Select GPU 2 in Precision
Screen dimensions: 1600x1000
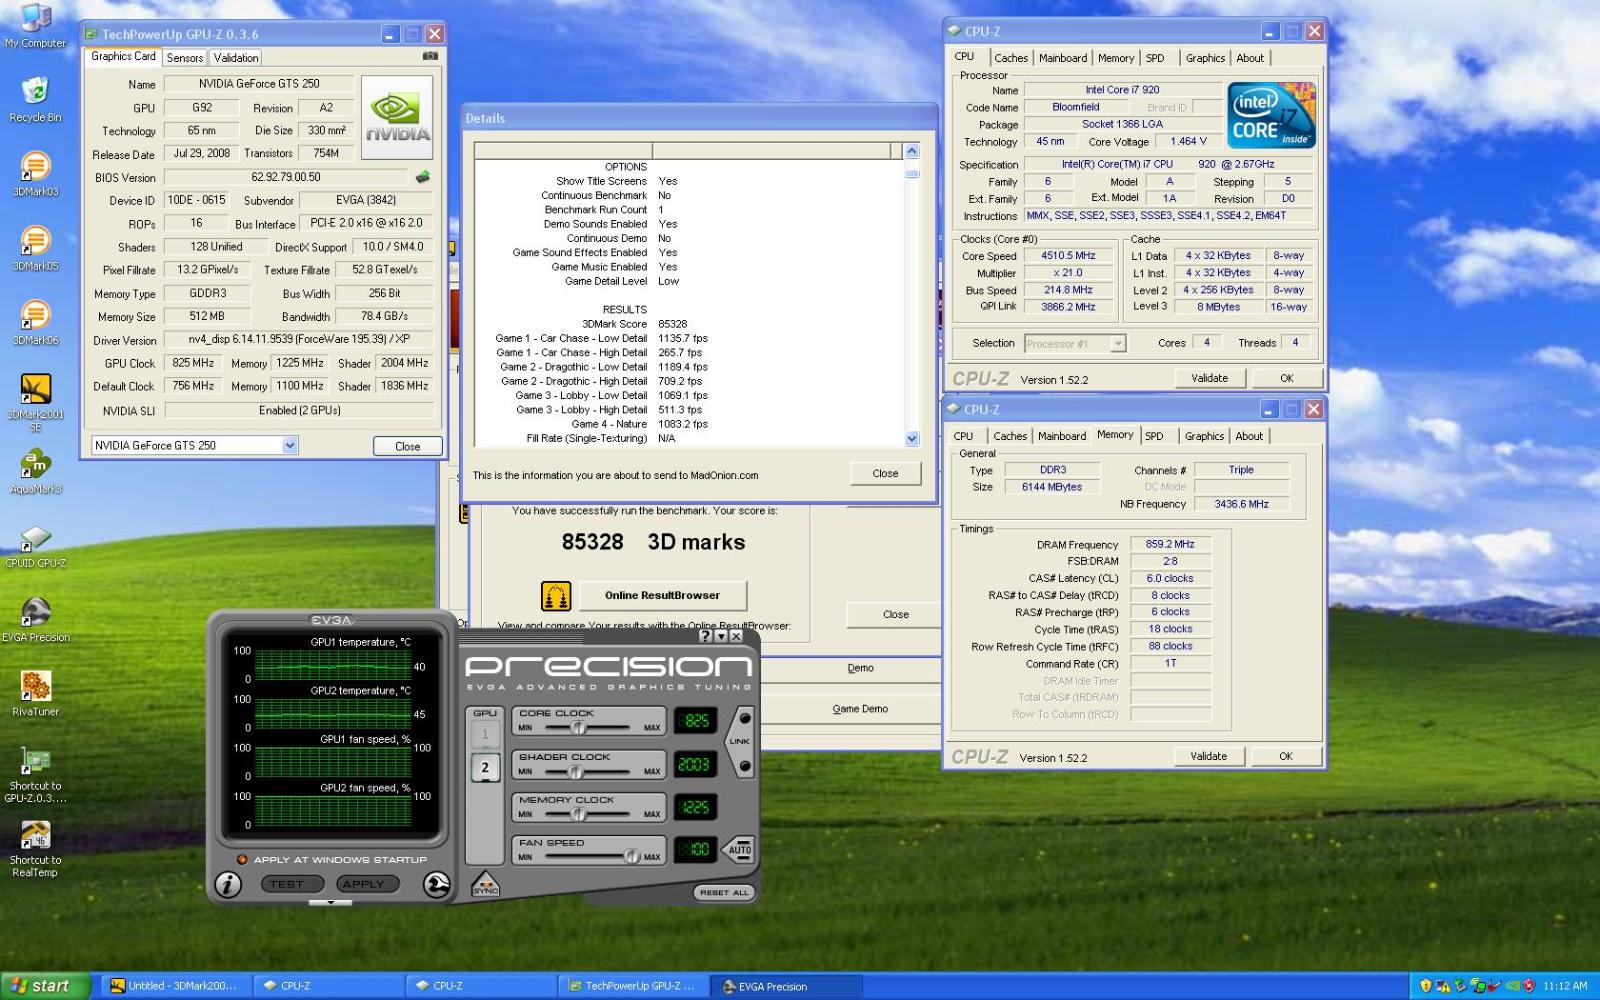[x=485, y=768]
